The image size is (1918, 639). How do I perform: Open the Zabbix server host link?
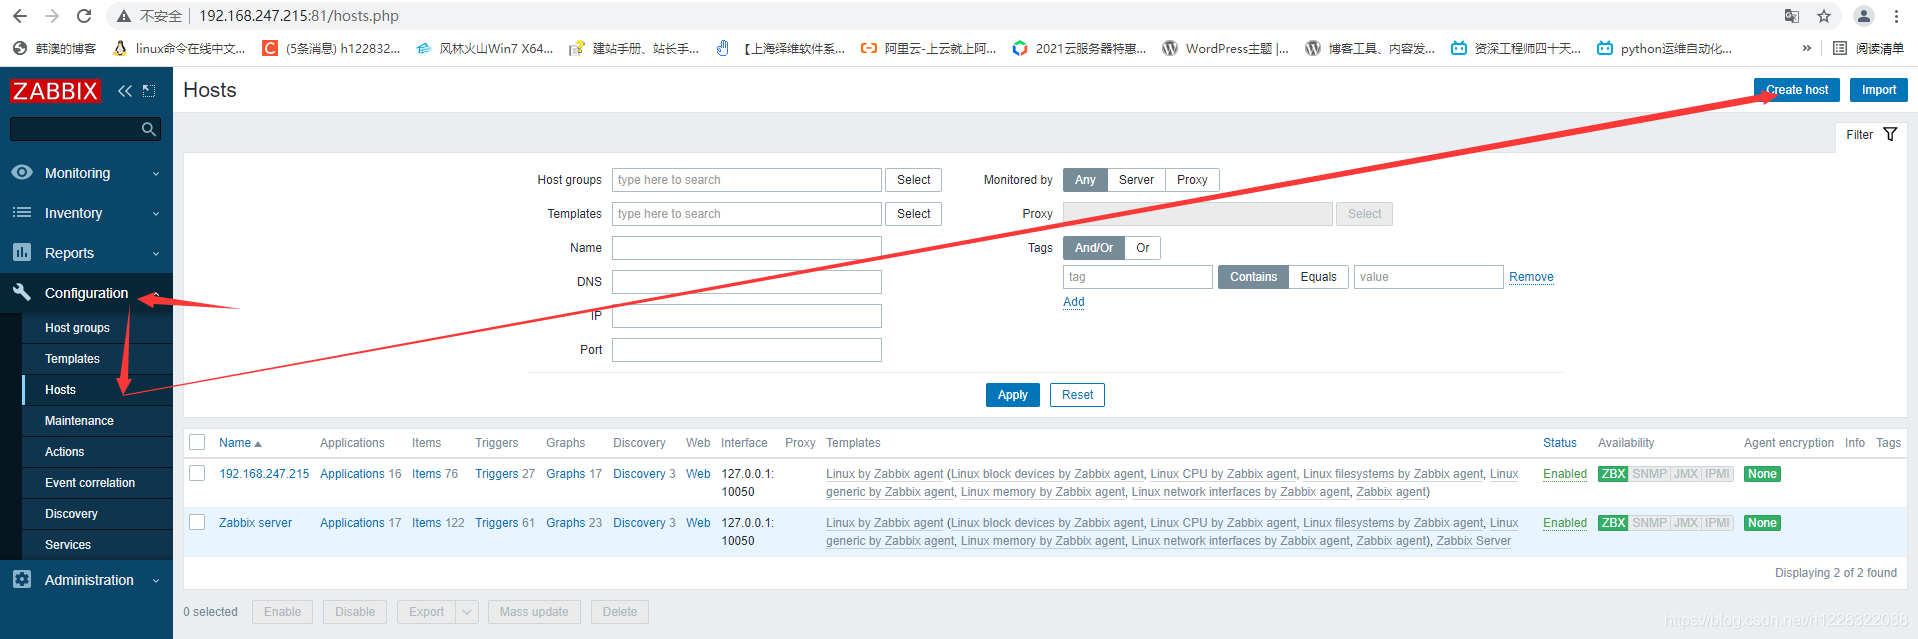(255, 523)
